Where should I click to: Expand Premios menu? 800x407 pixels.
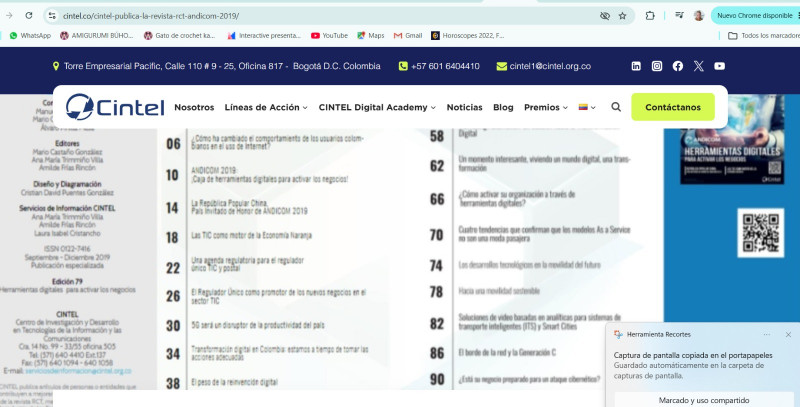click(x=545, y=107)
